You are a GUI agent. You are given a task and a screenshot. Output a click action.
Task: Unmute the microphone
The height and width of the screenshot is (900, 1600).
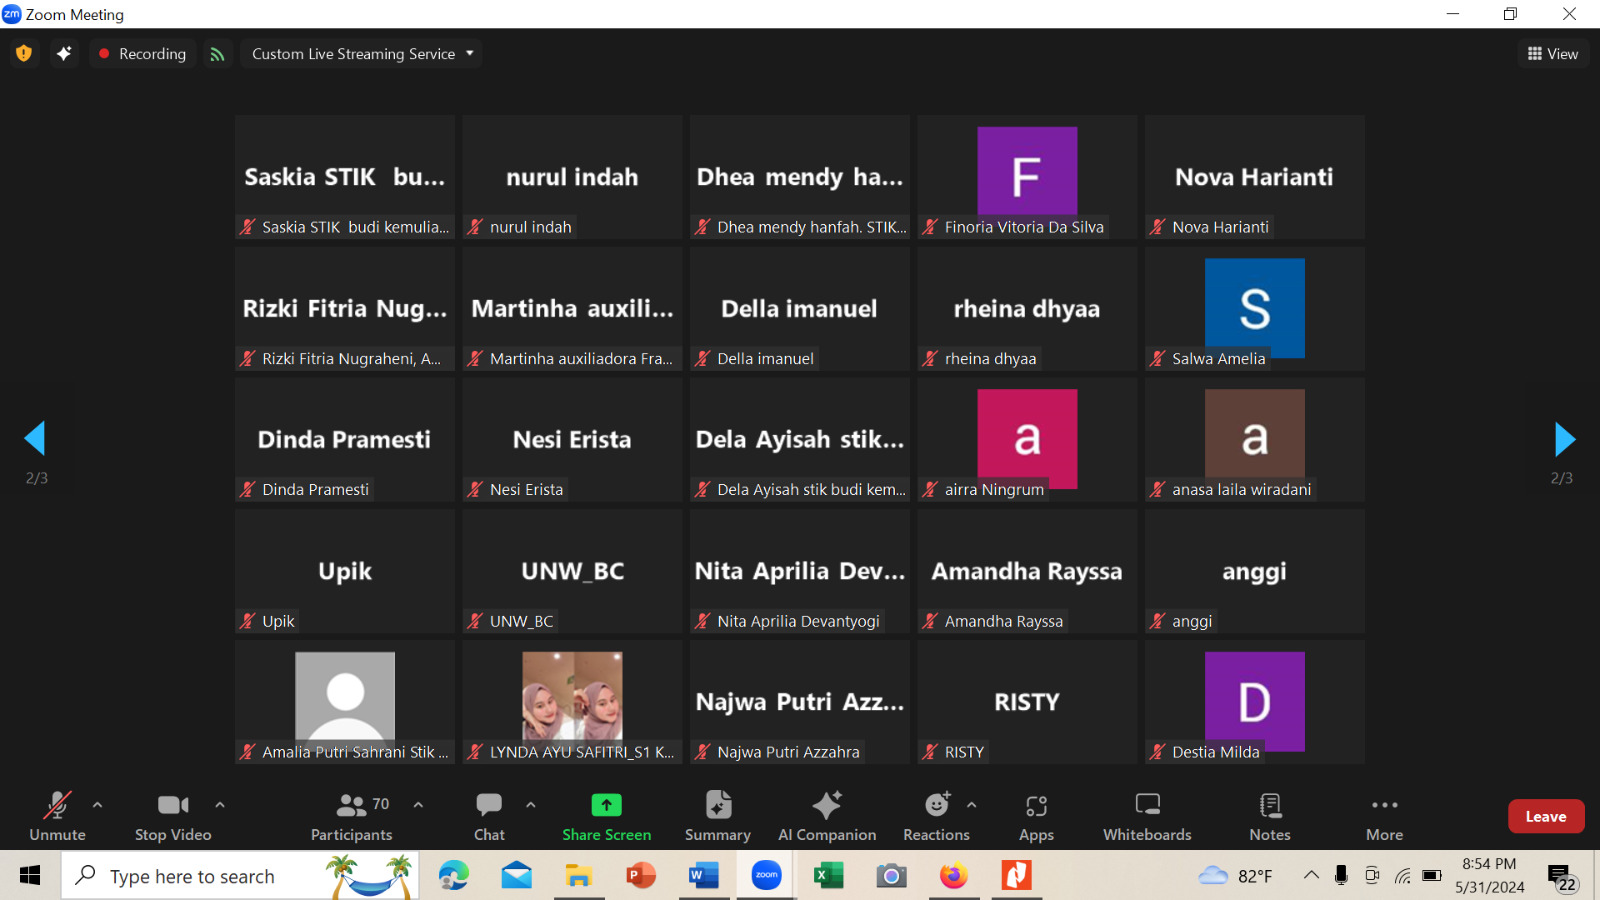point(57,816)
